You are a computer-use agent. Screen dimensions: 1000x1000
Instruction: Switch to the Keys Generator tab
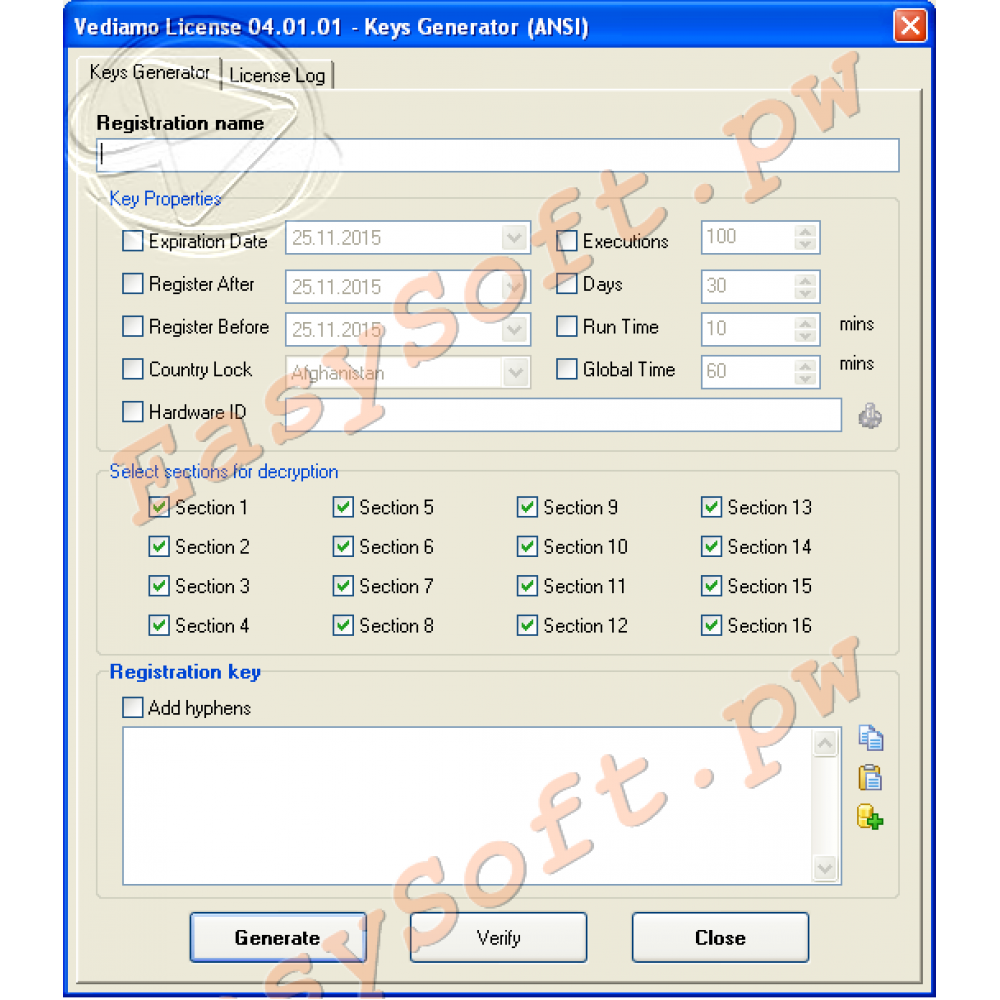click(x=149, y=73)
